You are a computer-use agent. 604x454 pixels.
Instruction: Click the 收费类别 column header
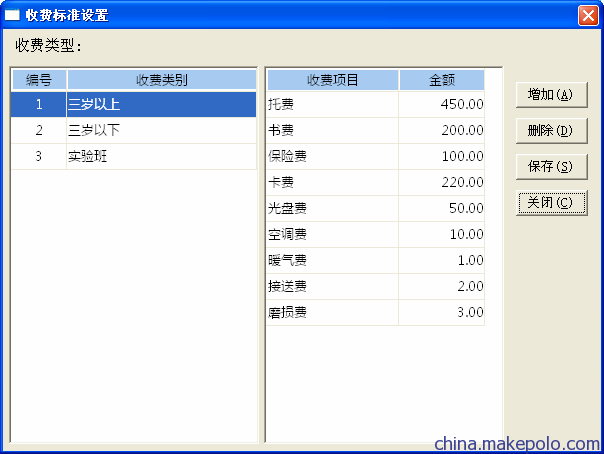point(162,80)
